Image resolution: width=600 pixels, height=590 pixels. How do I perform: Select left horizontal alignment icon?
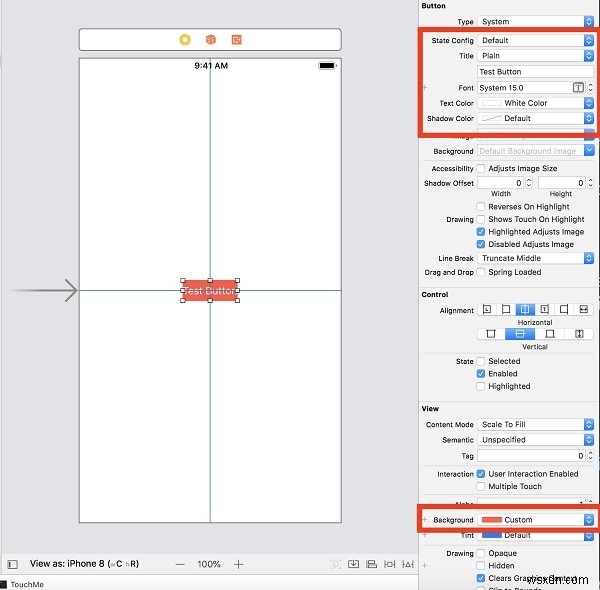(506, 309)
